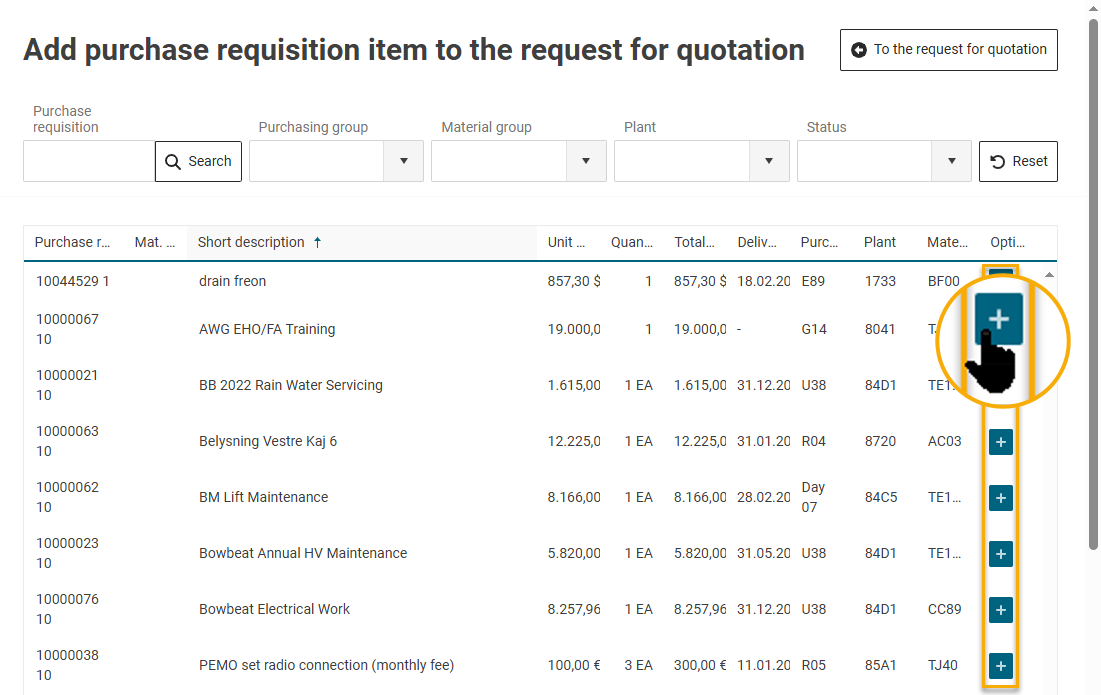This screenshot has width=1101, height=695.
Task: Select the drain freon row
Action: pos(232,281)
